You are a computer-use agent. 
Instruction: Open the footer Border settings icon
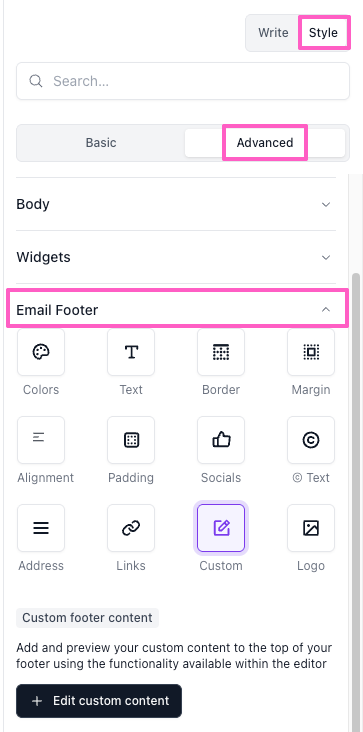coord(221,352)
